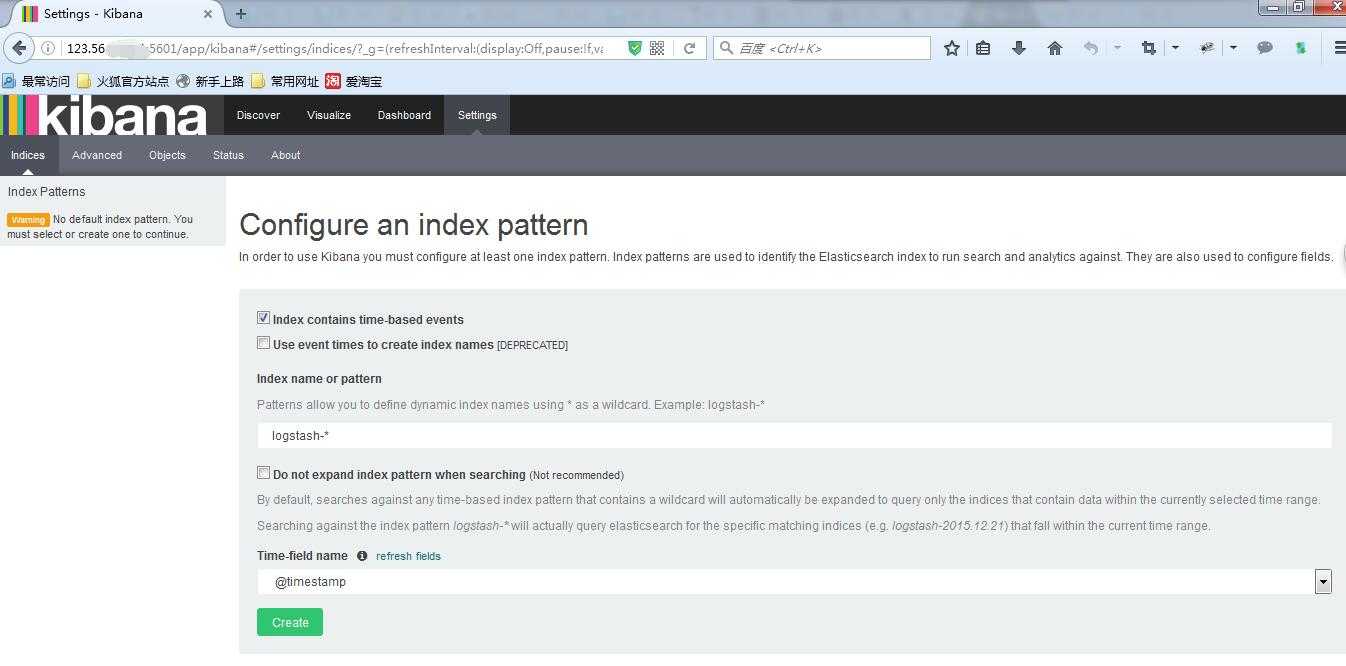Enable Use event times to create index names

pos(263,343)
